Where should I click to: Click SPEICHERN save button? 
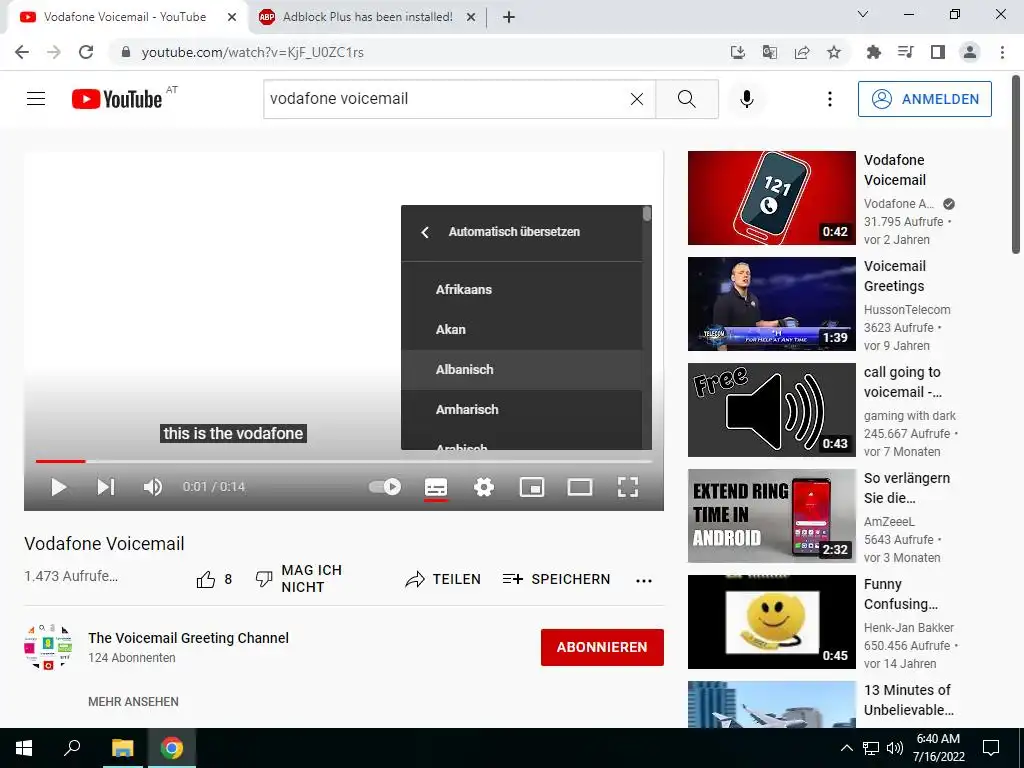click(556, 579)
